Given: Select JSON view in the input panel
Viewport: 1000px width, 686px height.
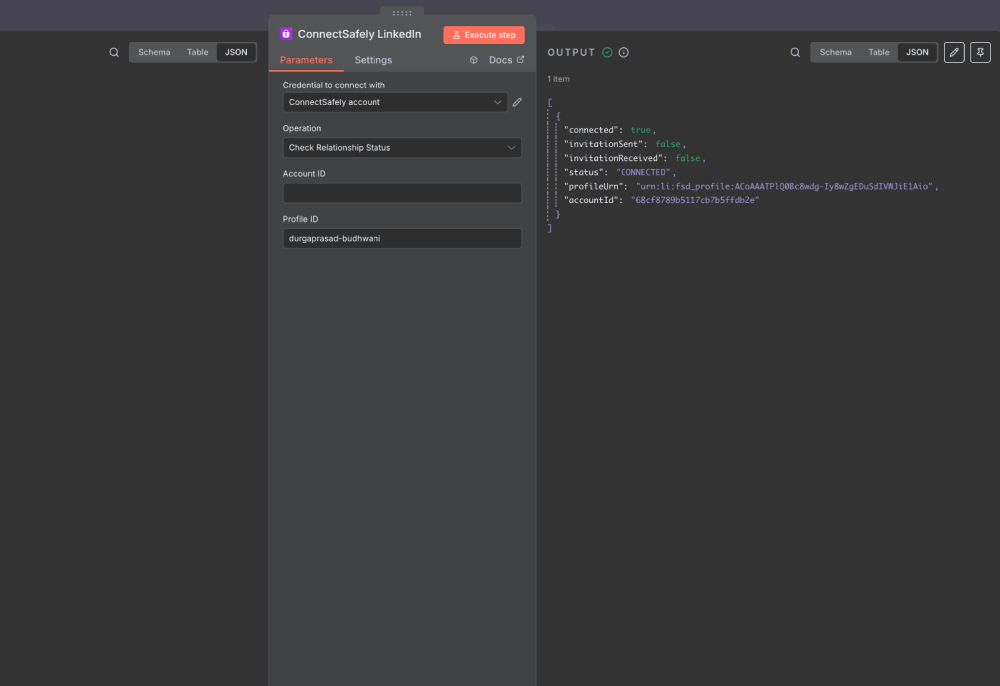Looking at the screenshot, I should point(236,52).
